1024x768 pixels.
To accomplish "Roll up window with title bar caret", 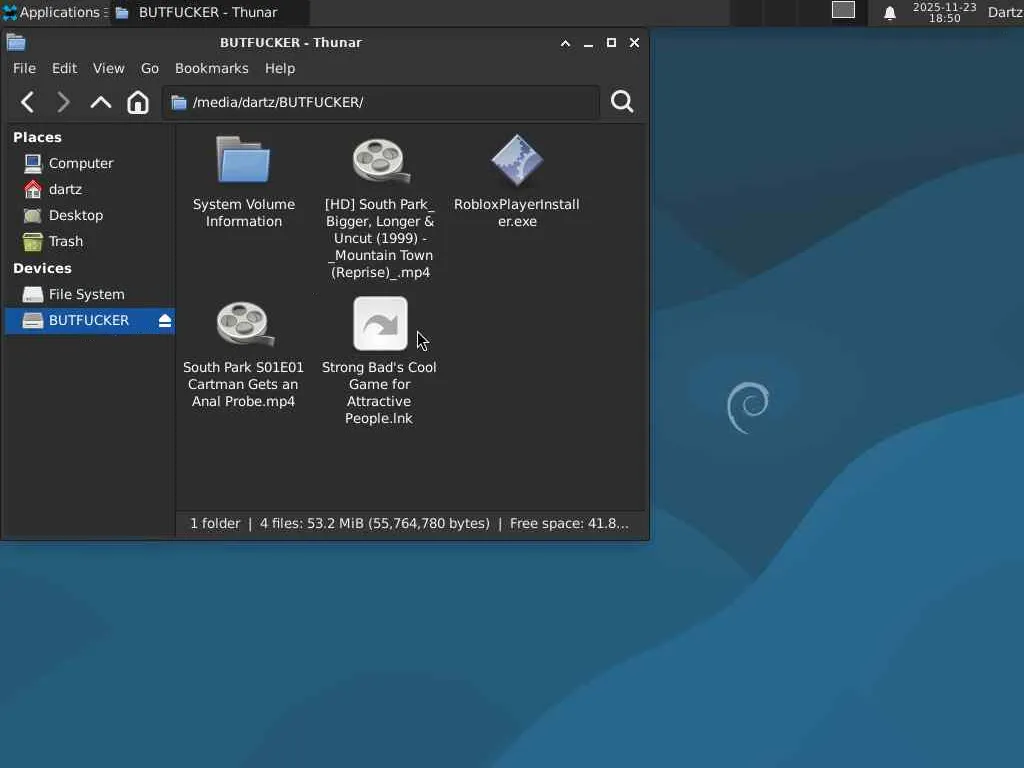I will click(x=566, y=43).
